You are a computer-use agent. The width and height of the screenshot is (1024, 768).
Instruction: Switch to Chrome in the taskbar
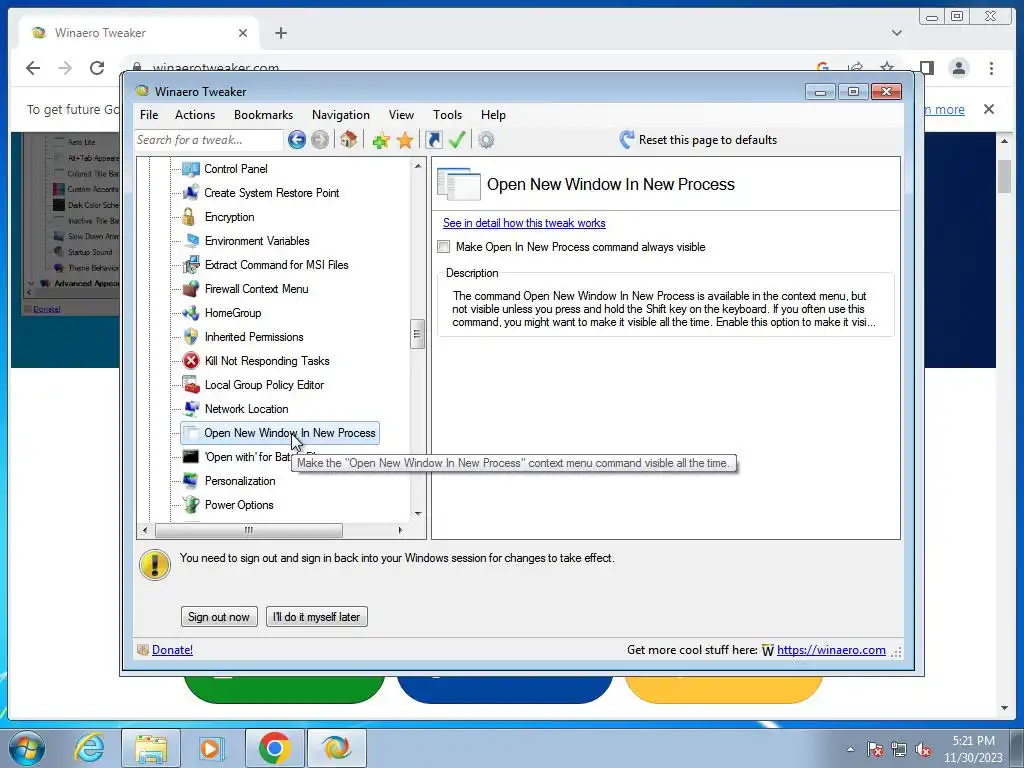pyautogui.click(x=274, y=748)
